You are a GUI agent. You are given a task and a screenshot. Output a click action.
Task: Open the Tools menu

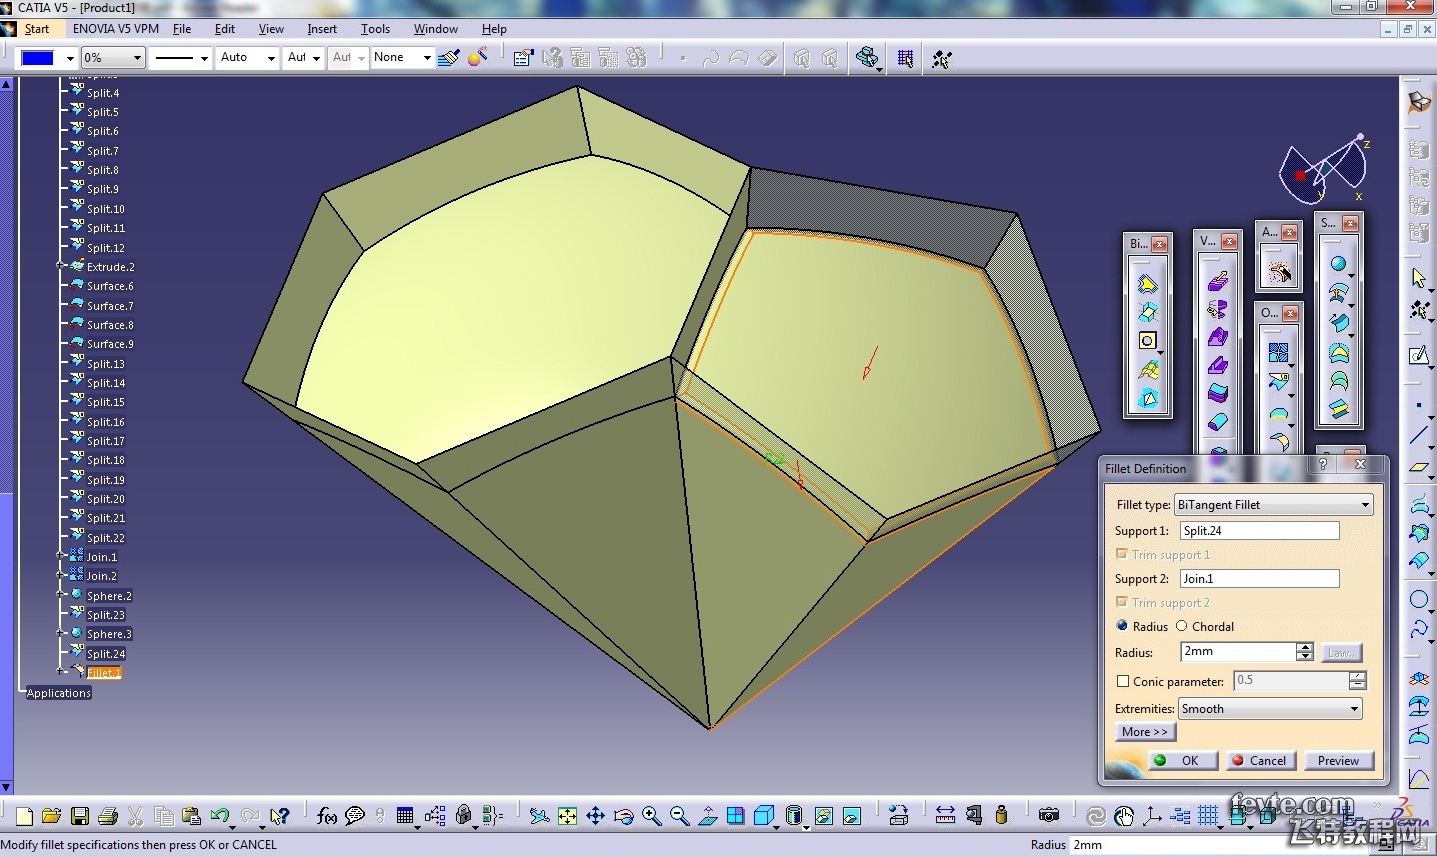tap(375, 29)
